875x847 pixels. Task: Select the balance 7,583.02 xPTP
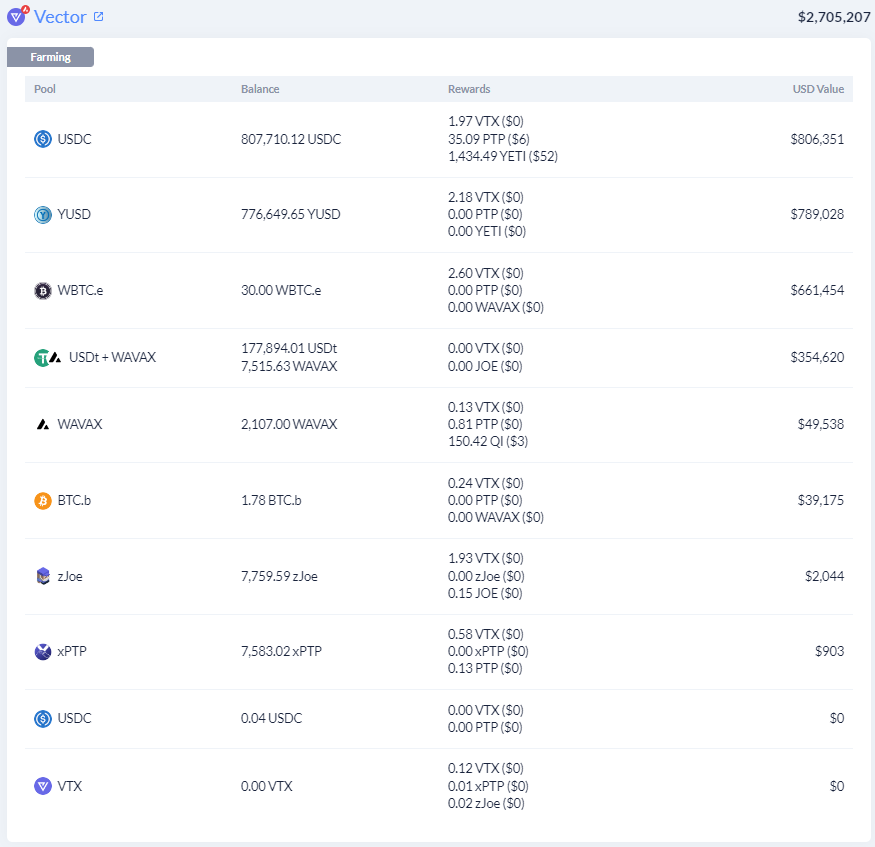pyautogui.click(x=281, y=651)
